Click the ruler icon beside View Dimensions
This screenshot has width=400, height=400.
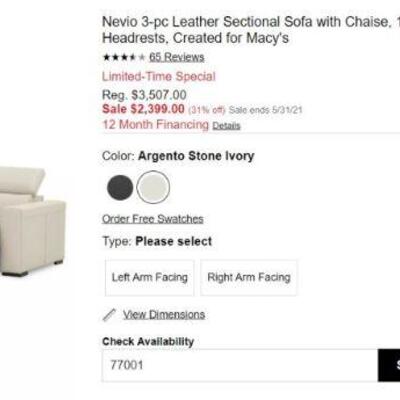[x=109, y=315]
